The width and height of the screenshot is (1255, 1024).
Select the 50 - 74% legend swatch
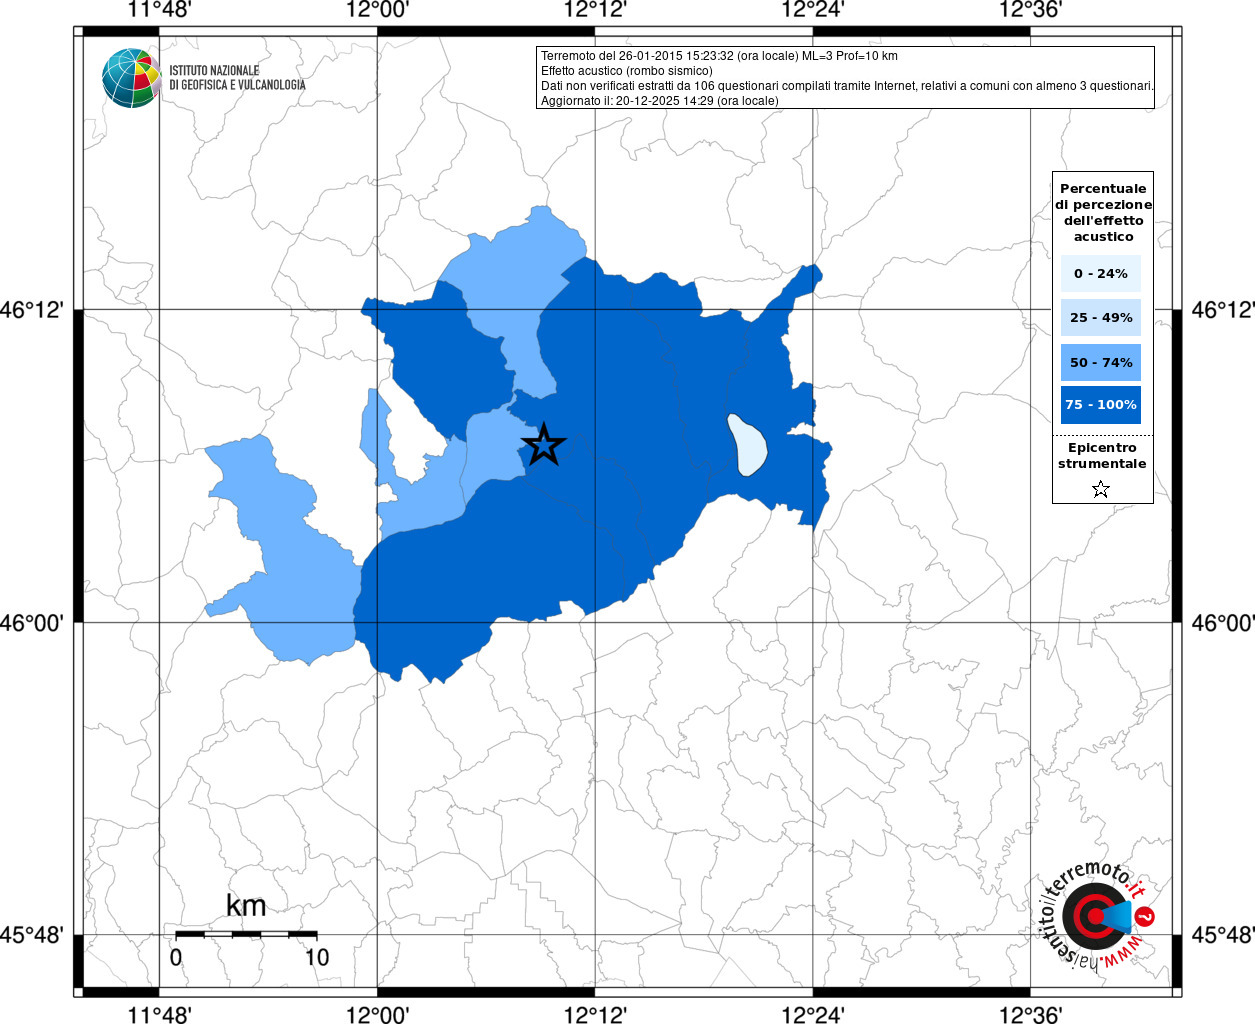(x=1101, y=362)
